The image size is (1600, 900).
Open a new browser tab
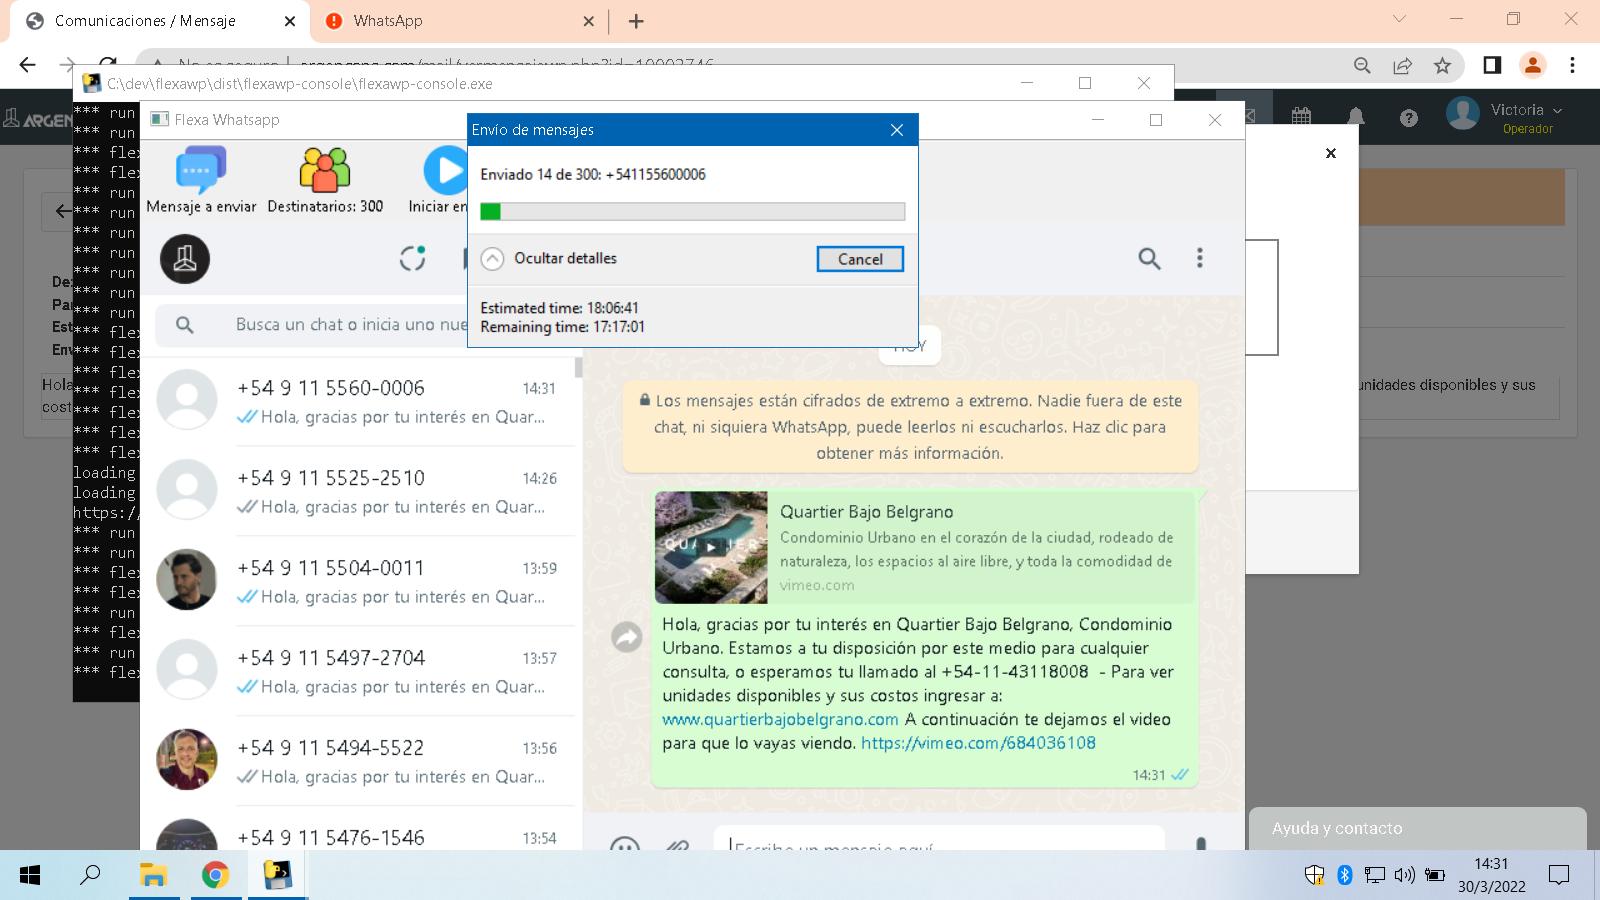[636, 21]
